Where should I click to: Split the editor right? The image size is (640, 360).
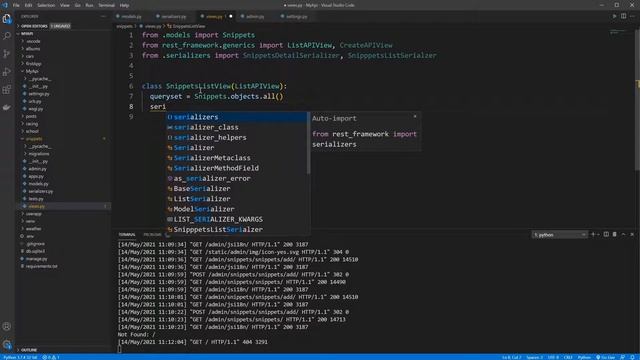(623, 16)
